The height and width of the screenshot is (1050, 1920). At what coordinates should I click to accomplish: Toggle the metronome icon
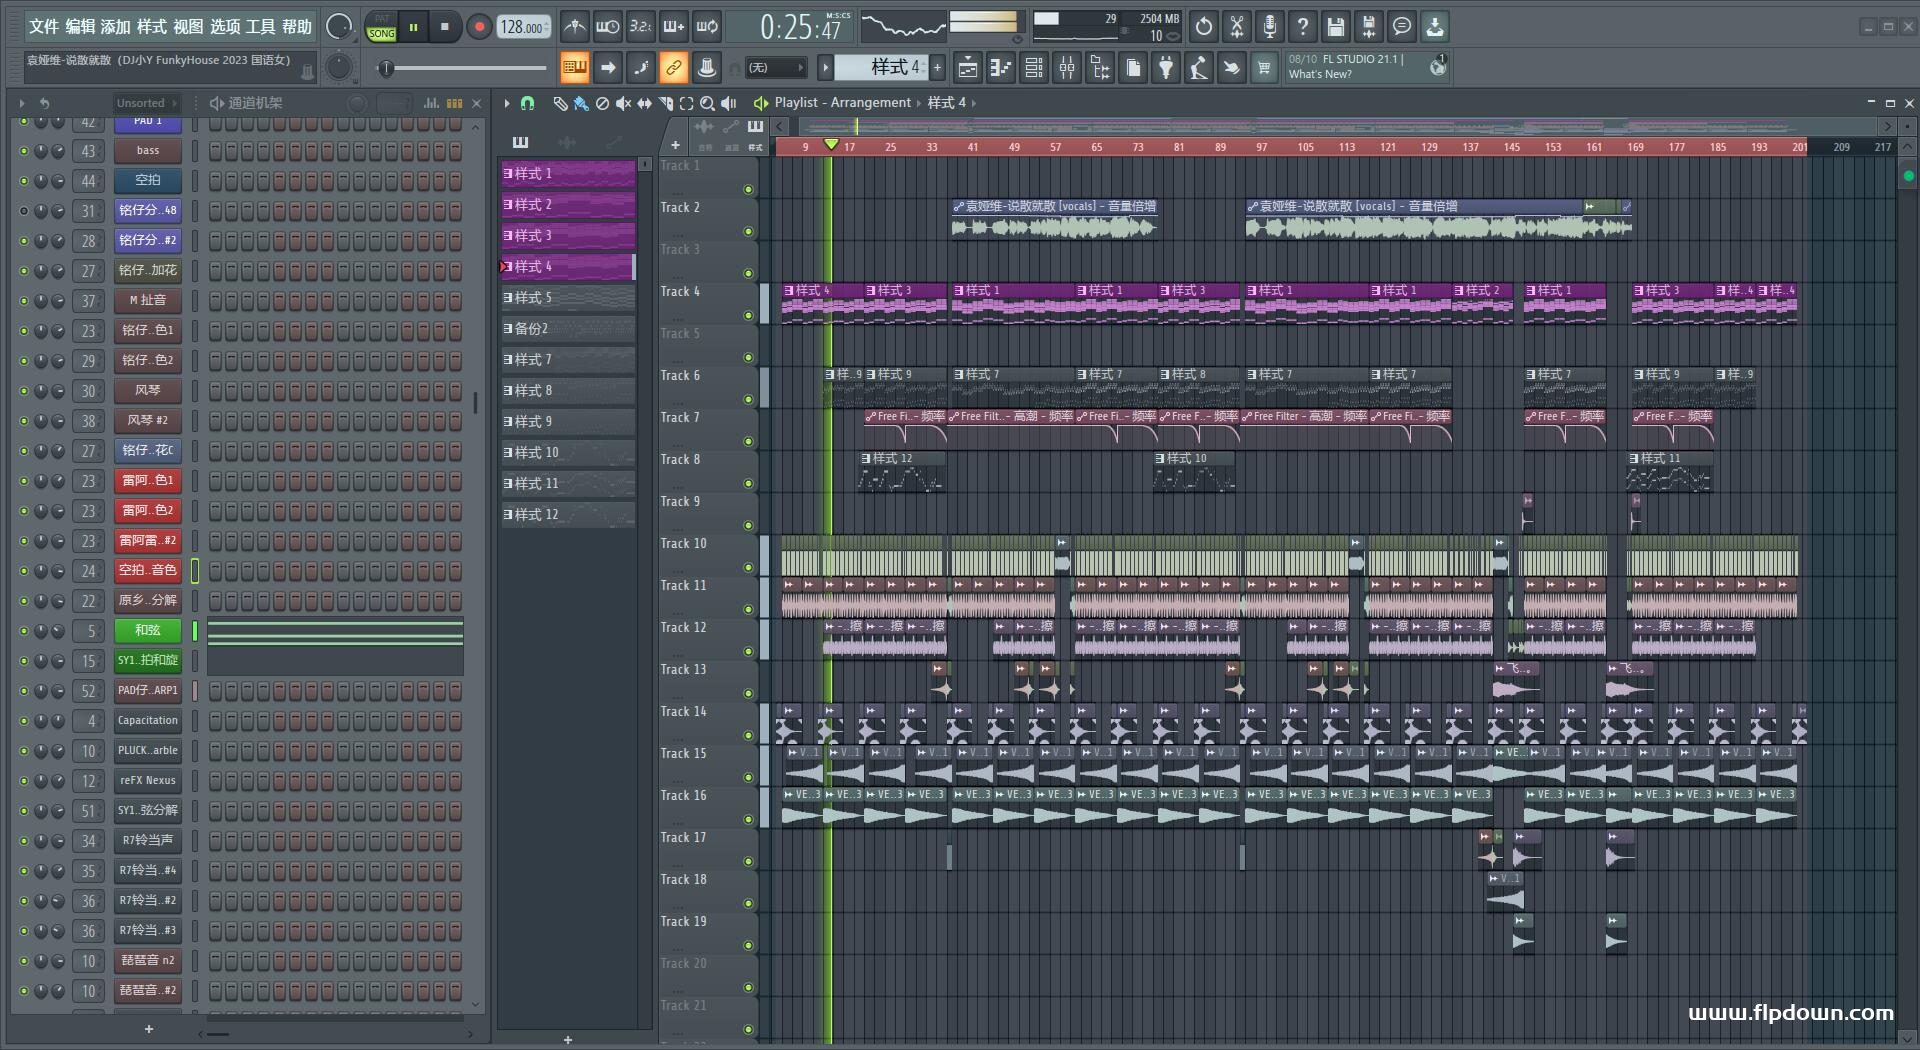pyautogui.click(x=574, y=27)
